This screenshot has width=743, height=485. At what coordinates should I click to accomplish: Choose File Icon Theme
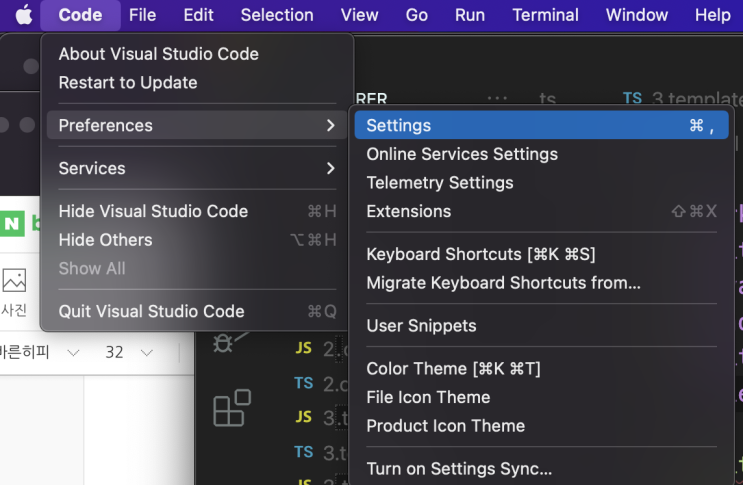pos(542,397)
